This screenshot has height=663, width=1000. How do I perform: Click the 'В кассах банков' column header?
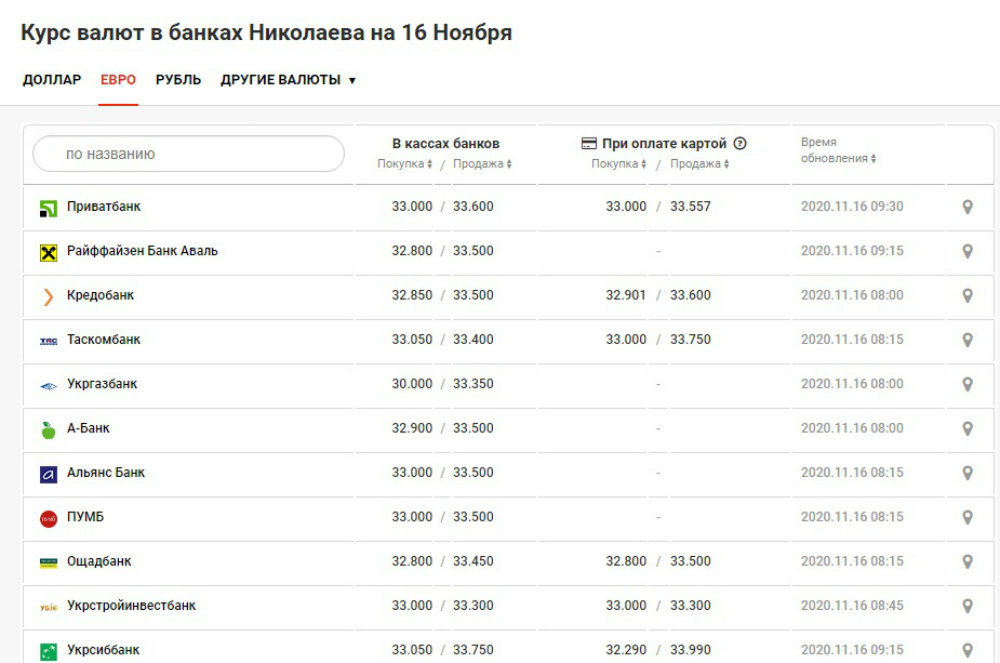[x=446, y=144]
